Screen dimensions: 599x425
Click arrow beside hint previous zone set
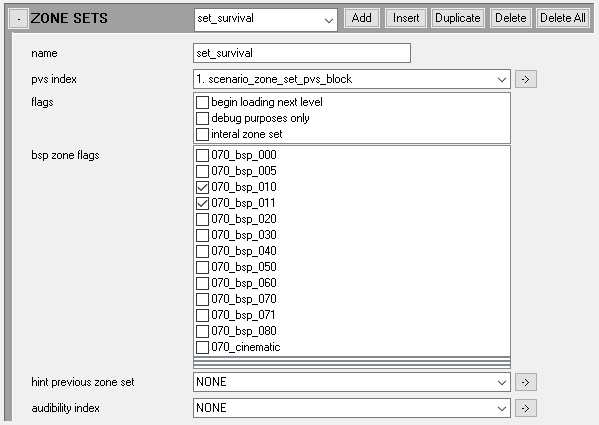pyautogui.click(x=526, y=382)
